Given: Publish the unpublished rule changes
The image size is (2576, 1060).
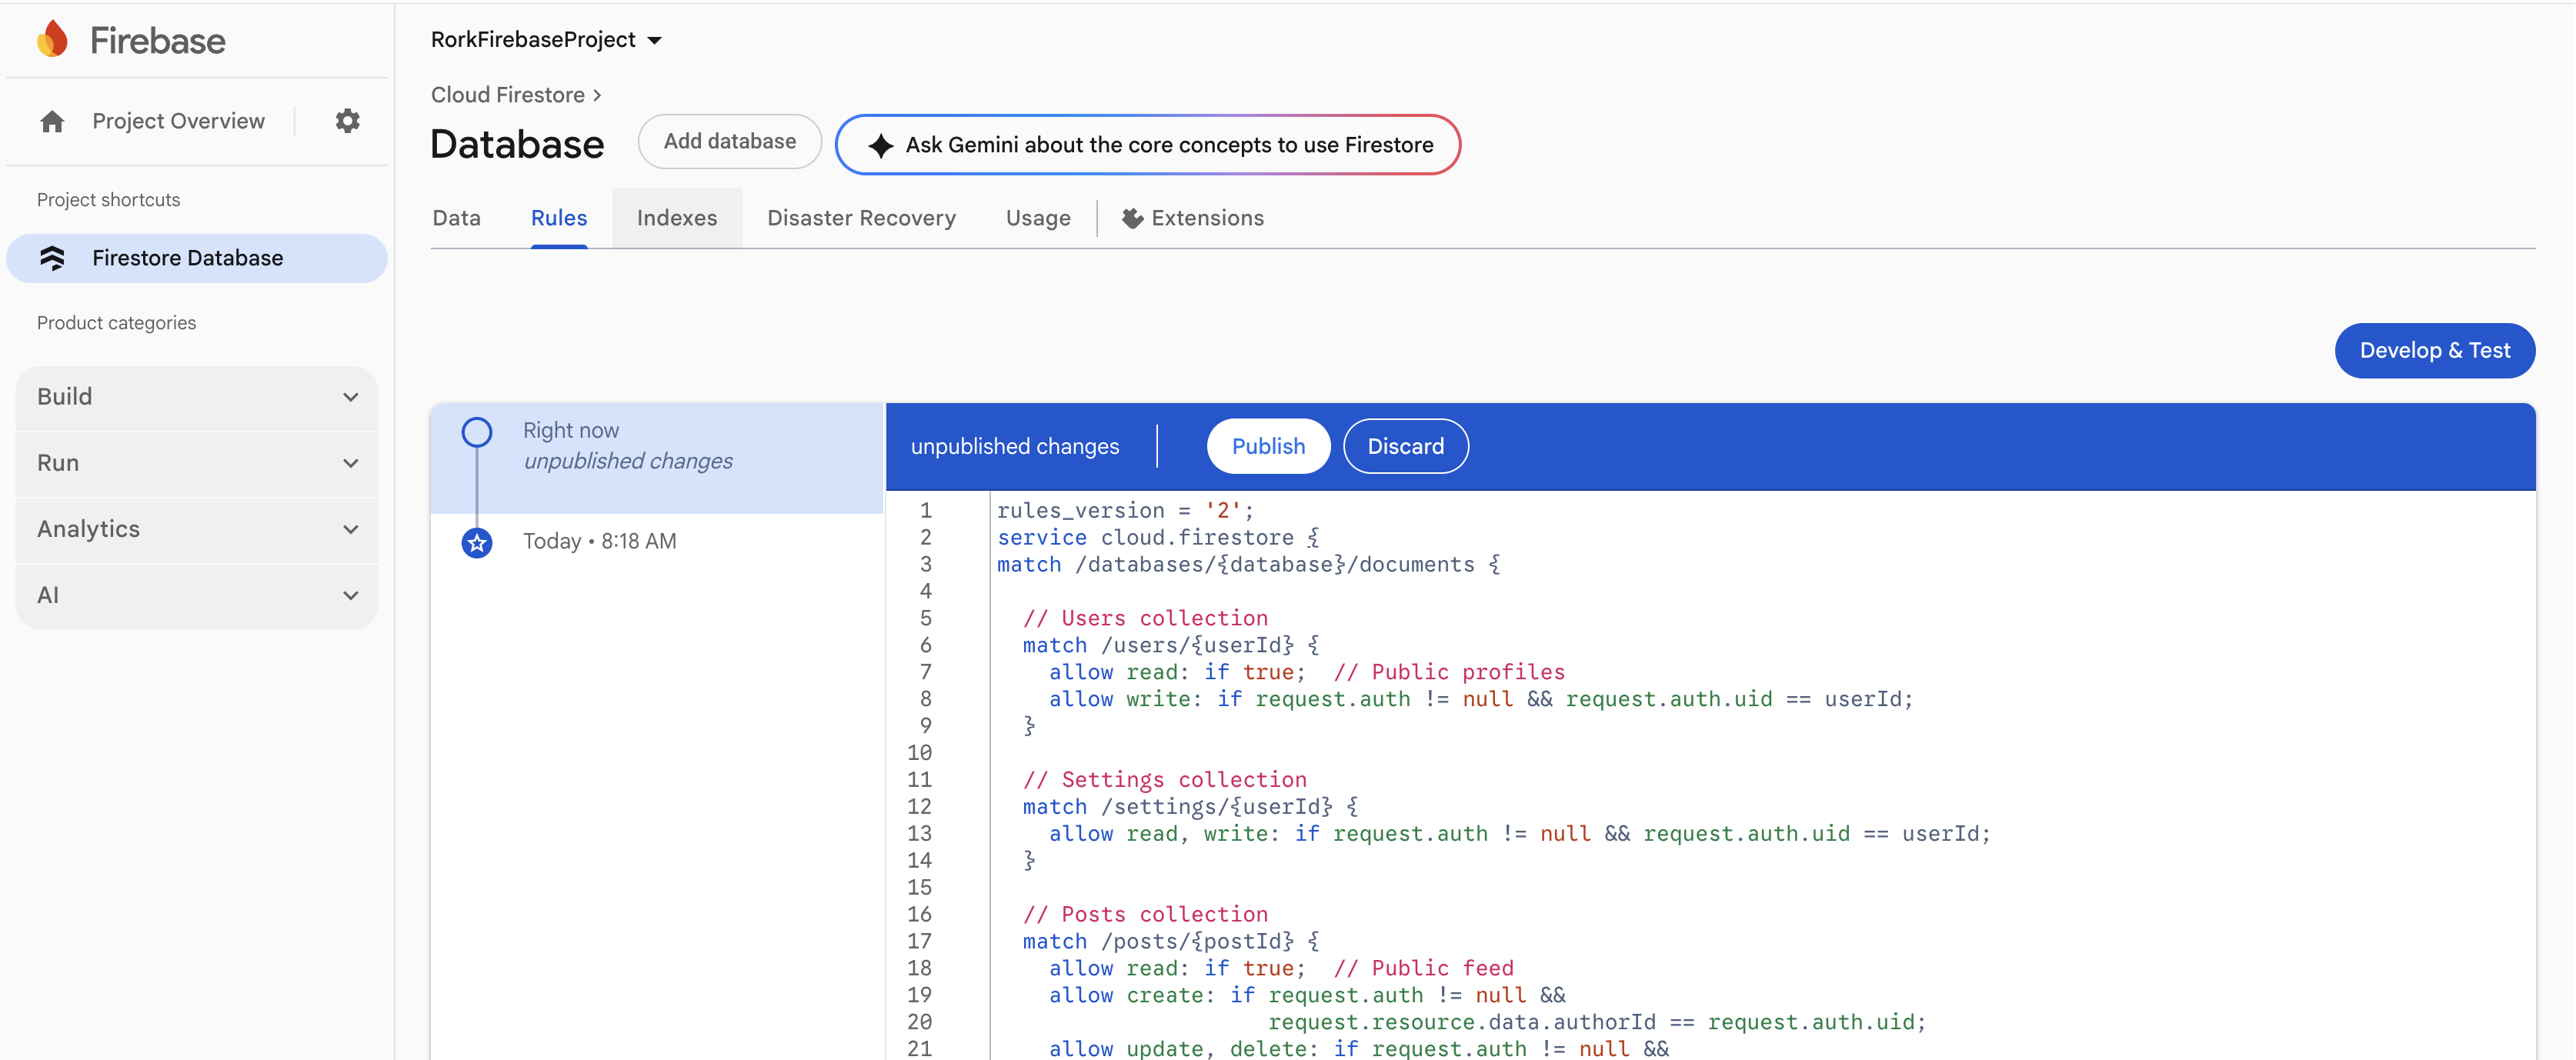Looking at the screenshot, I should (x=1268, y=446).
